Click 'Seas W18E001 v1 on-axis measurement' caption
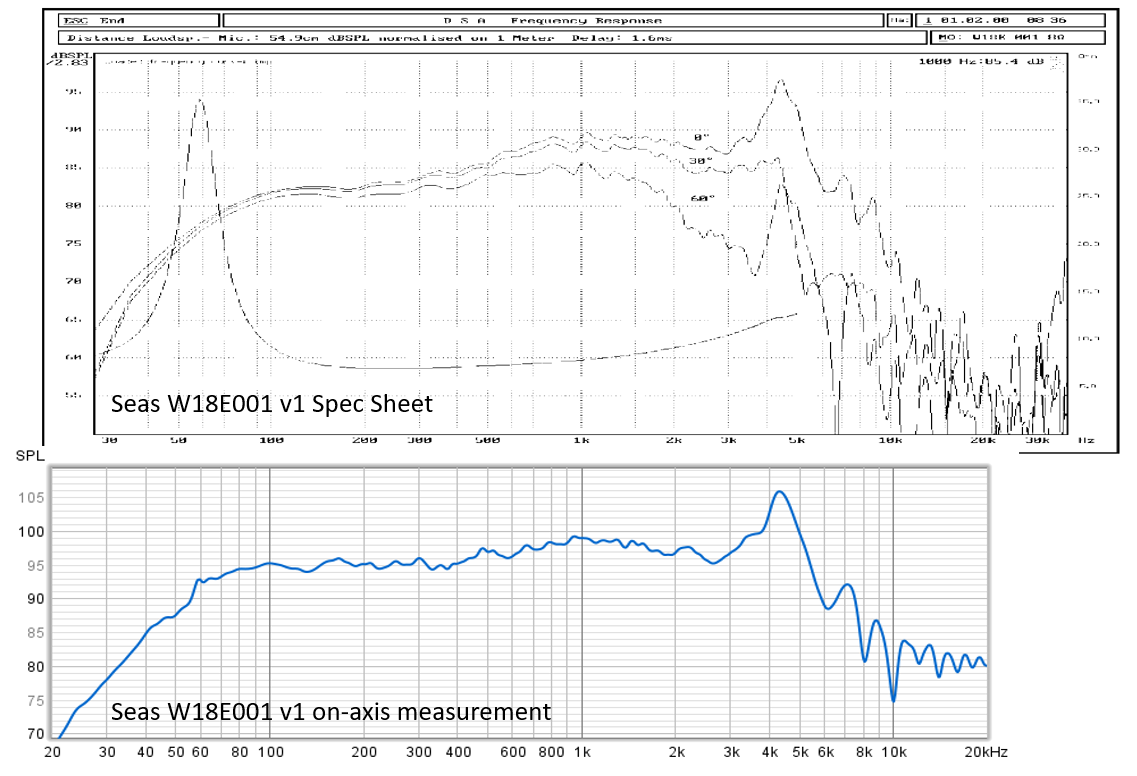Screen dimensions: 1137x776 coord(331,712)
